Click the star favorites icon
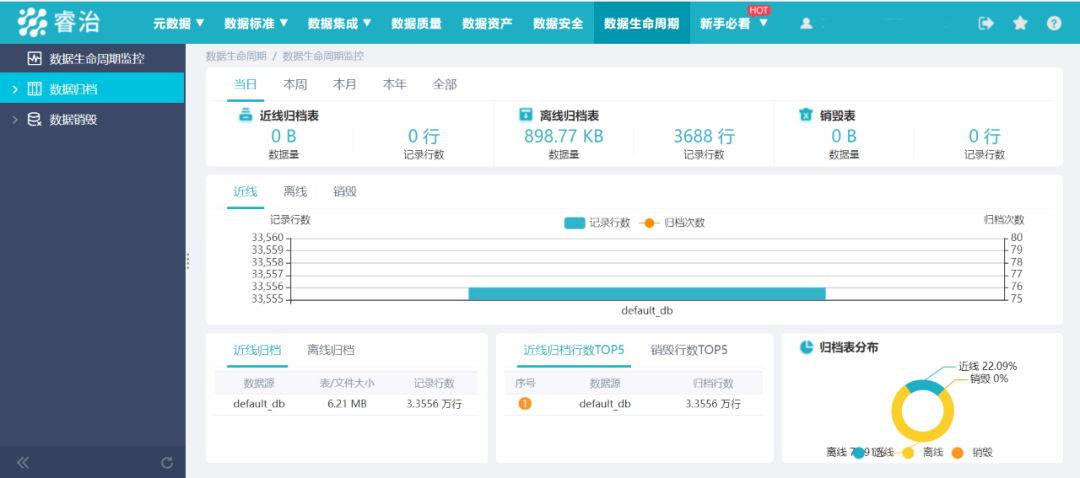Image resolution: width=1080 pixels, height=478 pixels. point(1020,23)
